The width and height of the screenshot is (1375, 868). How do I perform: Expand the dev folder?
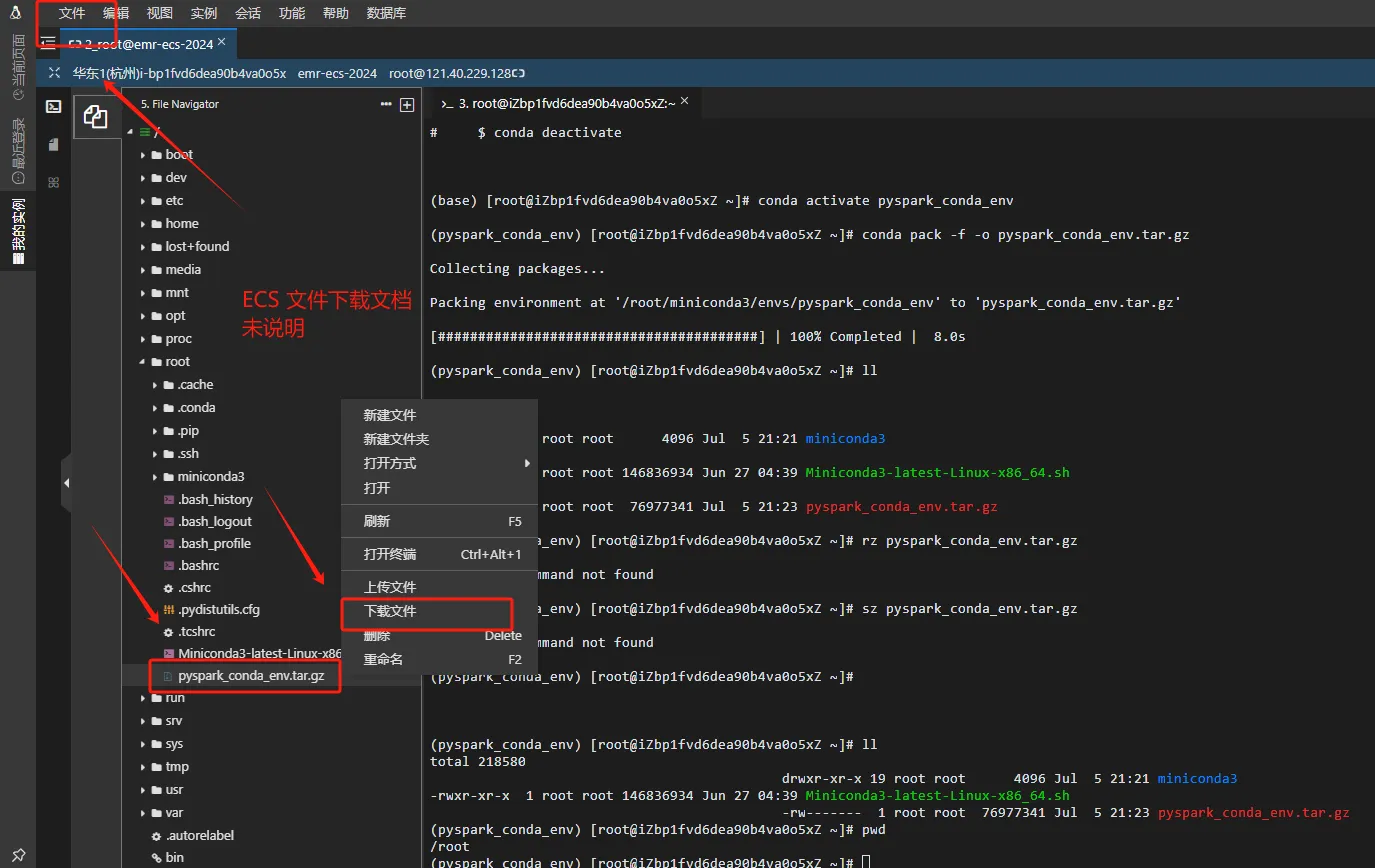tap(143, 178)
